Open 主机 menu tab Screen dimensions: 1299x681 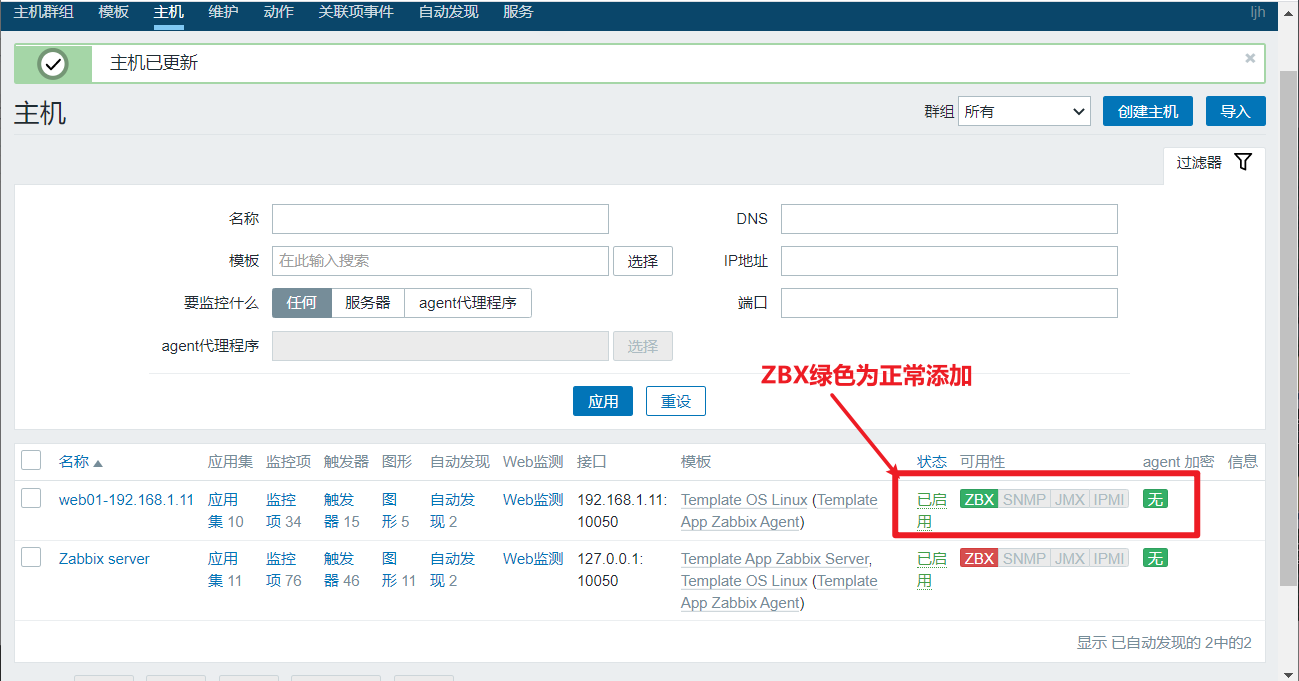point(169,12)
